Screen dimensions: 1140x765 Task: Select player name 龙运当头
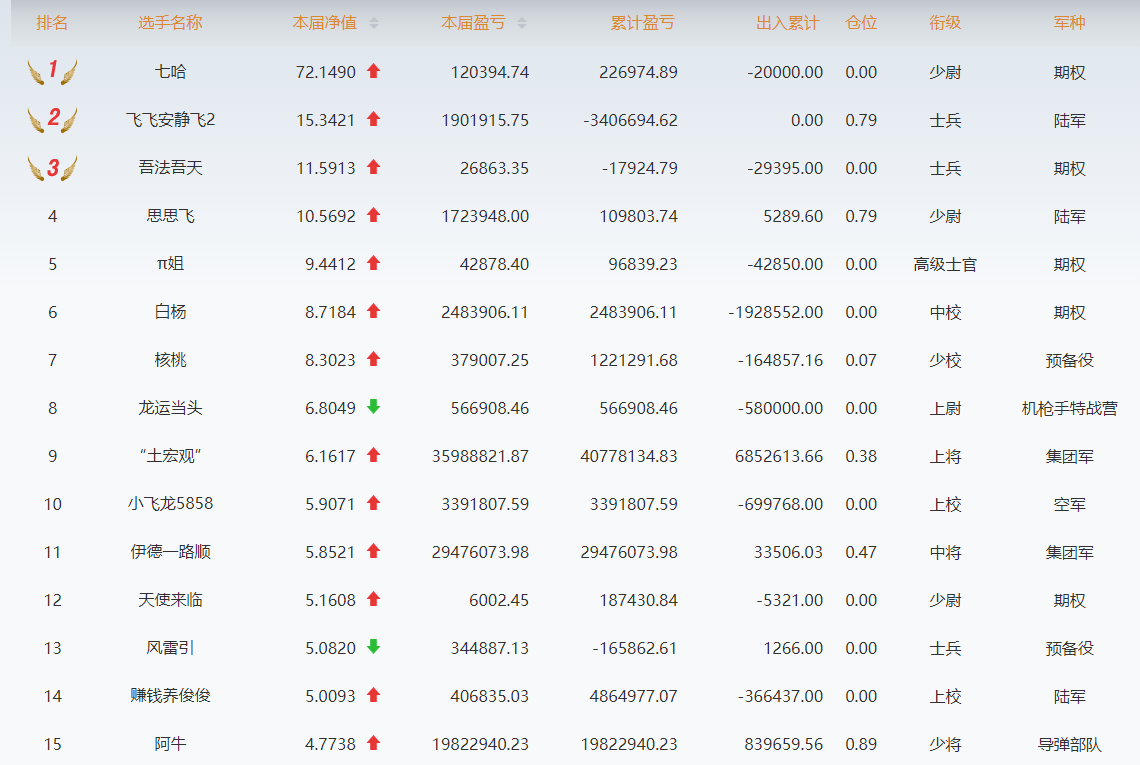[170, 407]
